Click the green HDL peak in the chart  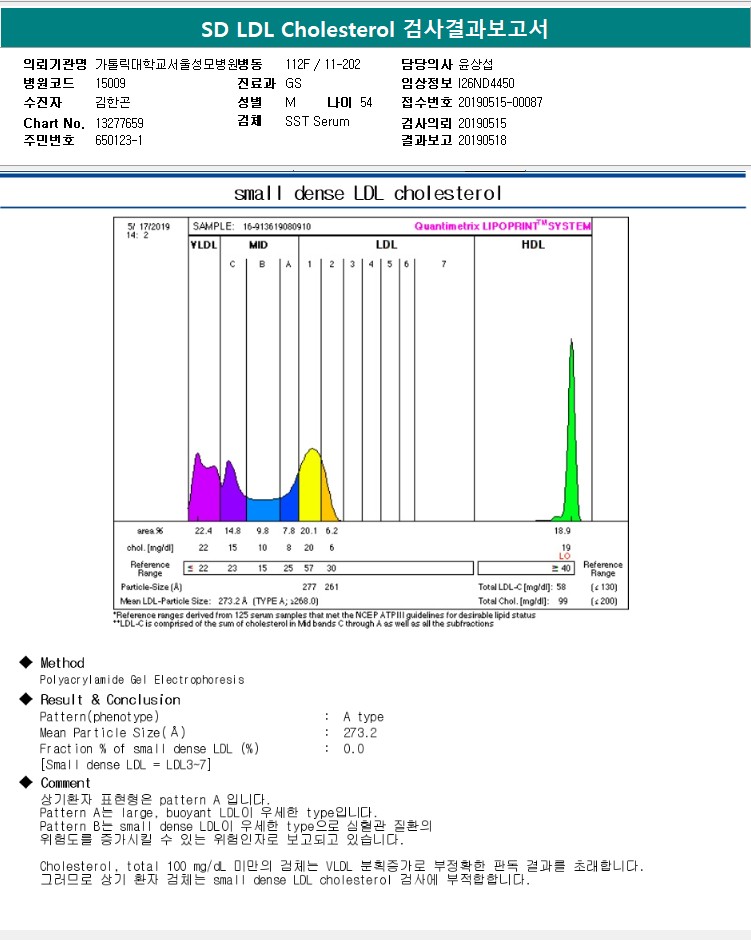572,444
